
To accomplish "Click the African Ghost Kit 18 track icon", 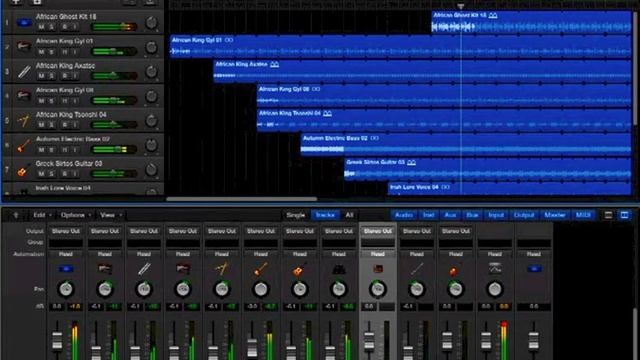I will pos(24,22).
